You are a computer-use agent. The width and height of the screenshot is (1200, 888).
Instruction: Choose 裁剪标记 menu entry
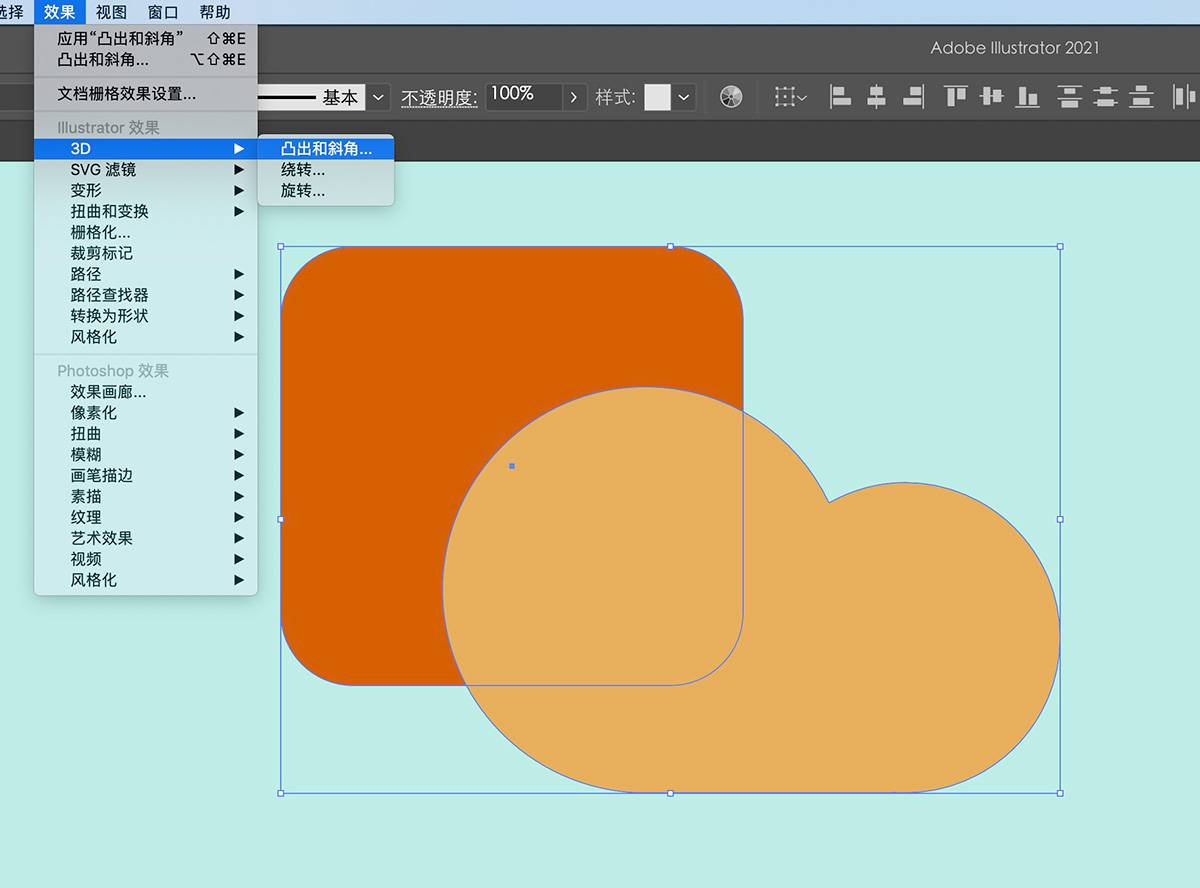click(x=146, y=254)
